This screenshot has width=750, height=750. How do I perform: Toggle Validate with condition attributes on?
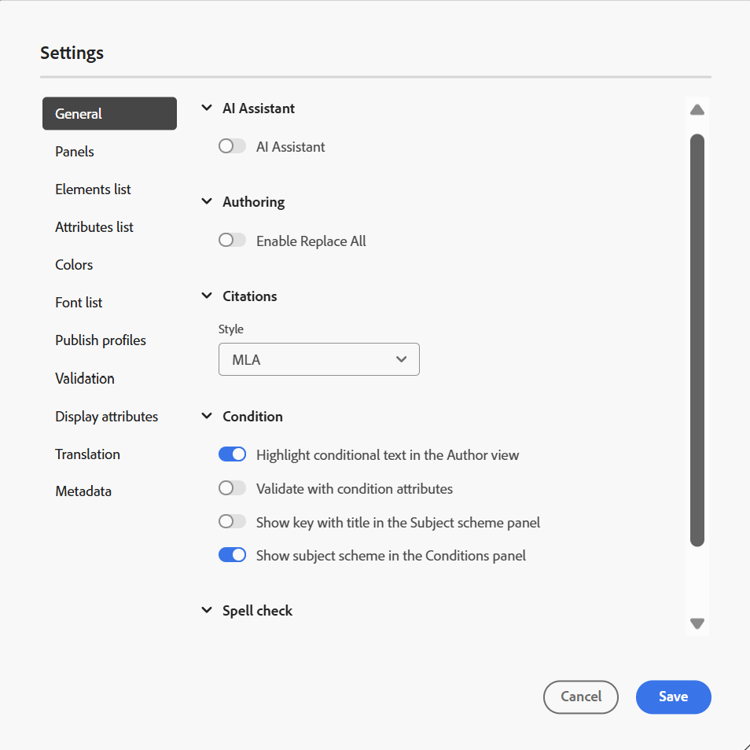pyautogui.click(x=232, y=488)
